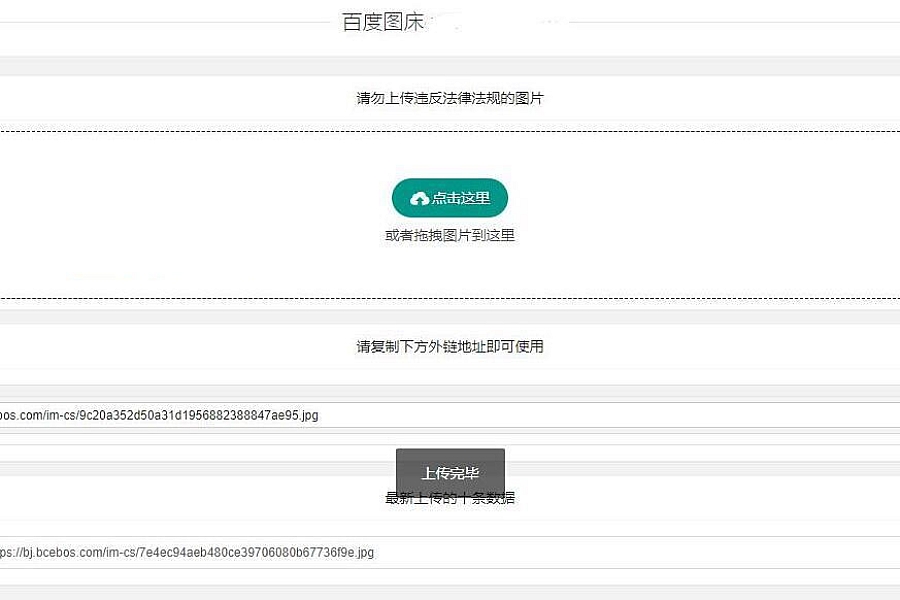Click the cloud upload icon
The image size is (900, 600).
pyautogui.click(x=420, y=199)
